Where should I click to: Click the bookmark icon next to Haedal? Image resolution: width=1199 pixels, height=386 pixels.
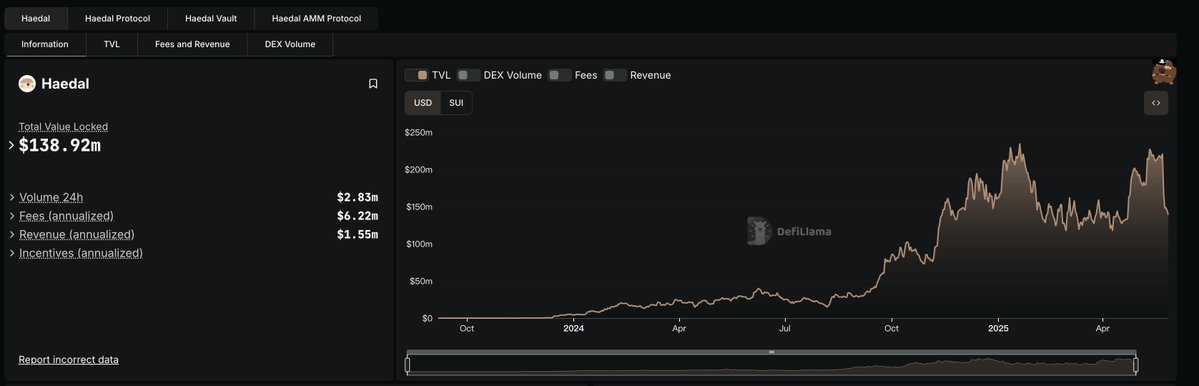373,84
